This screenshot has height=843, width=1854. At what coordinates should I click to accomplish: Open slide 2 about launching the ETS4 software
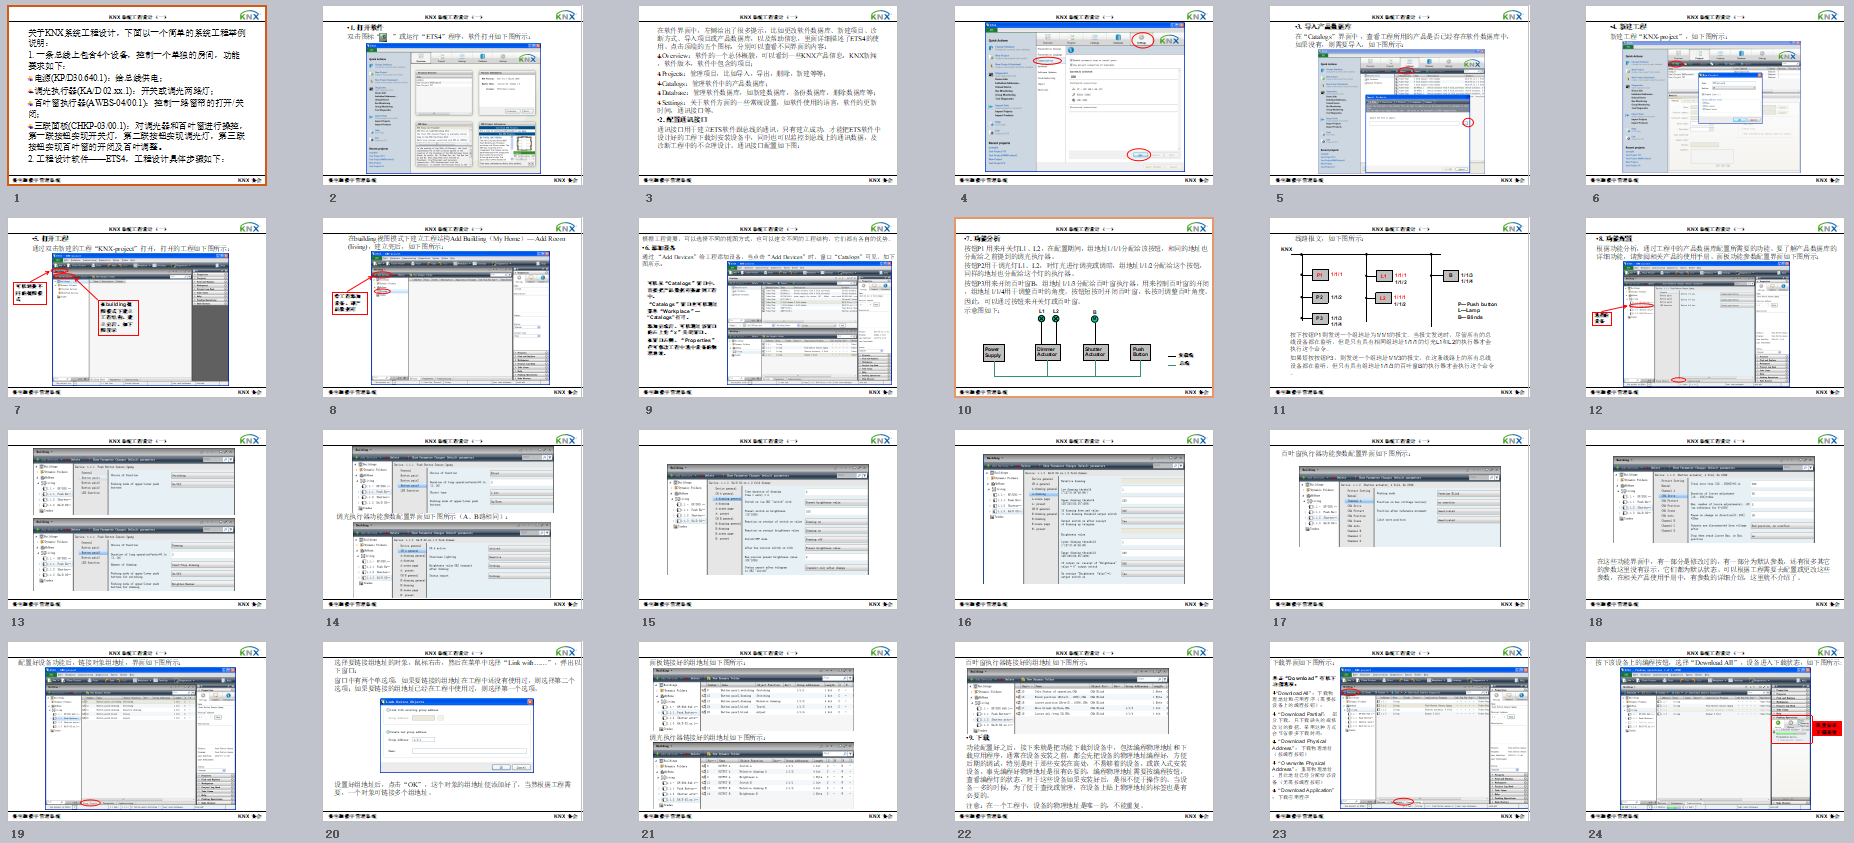click(x=452, y=96)
